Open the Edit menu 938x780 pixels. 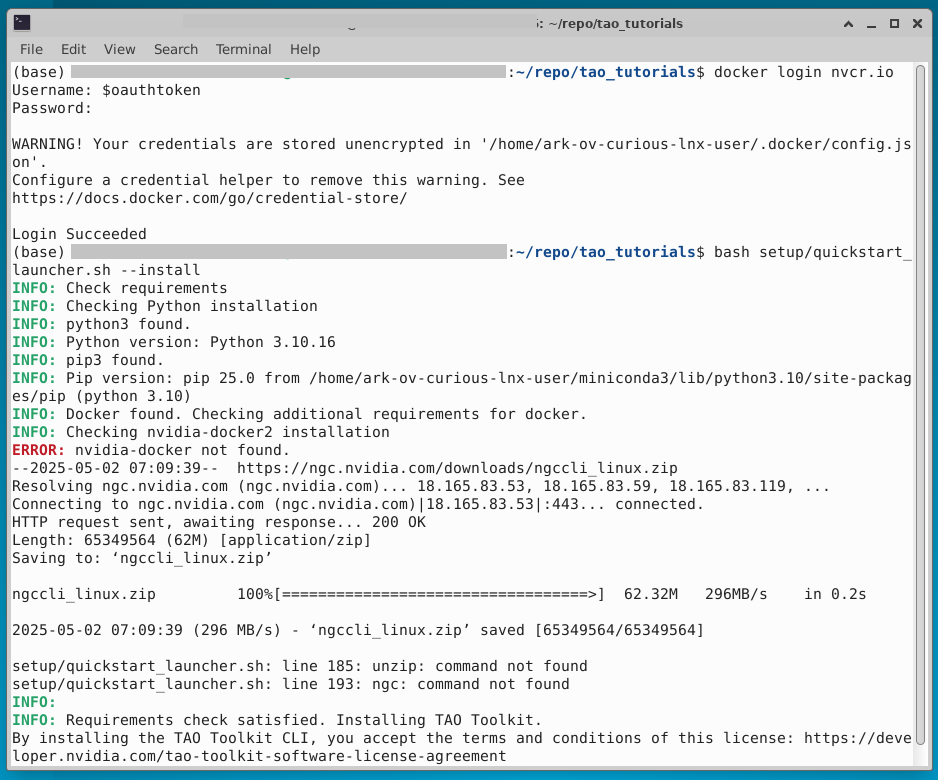pyautogui.click(x=73, y=49)
